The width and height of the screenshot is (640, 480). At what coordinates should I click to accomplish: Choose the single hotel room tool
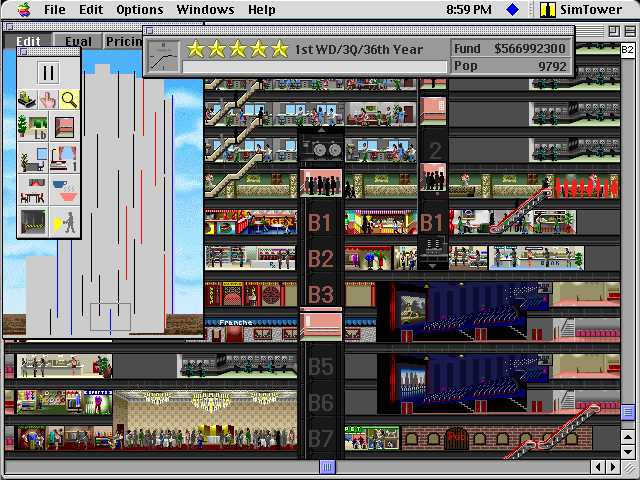point(64,158)
